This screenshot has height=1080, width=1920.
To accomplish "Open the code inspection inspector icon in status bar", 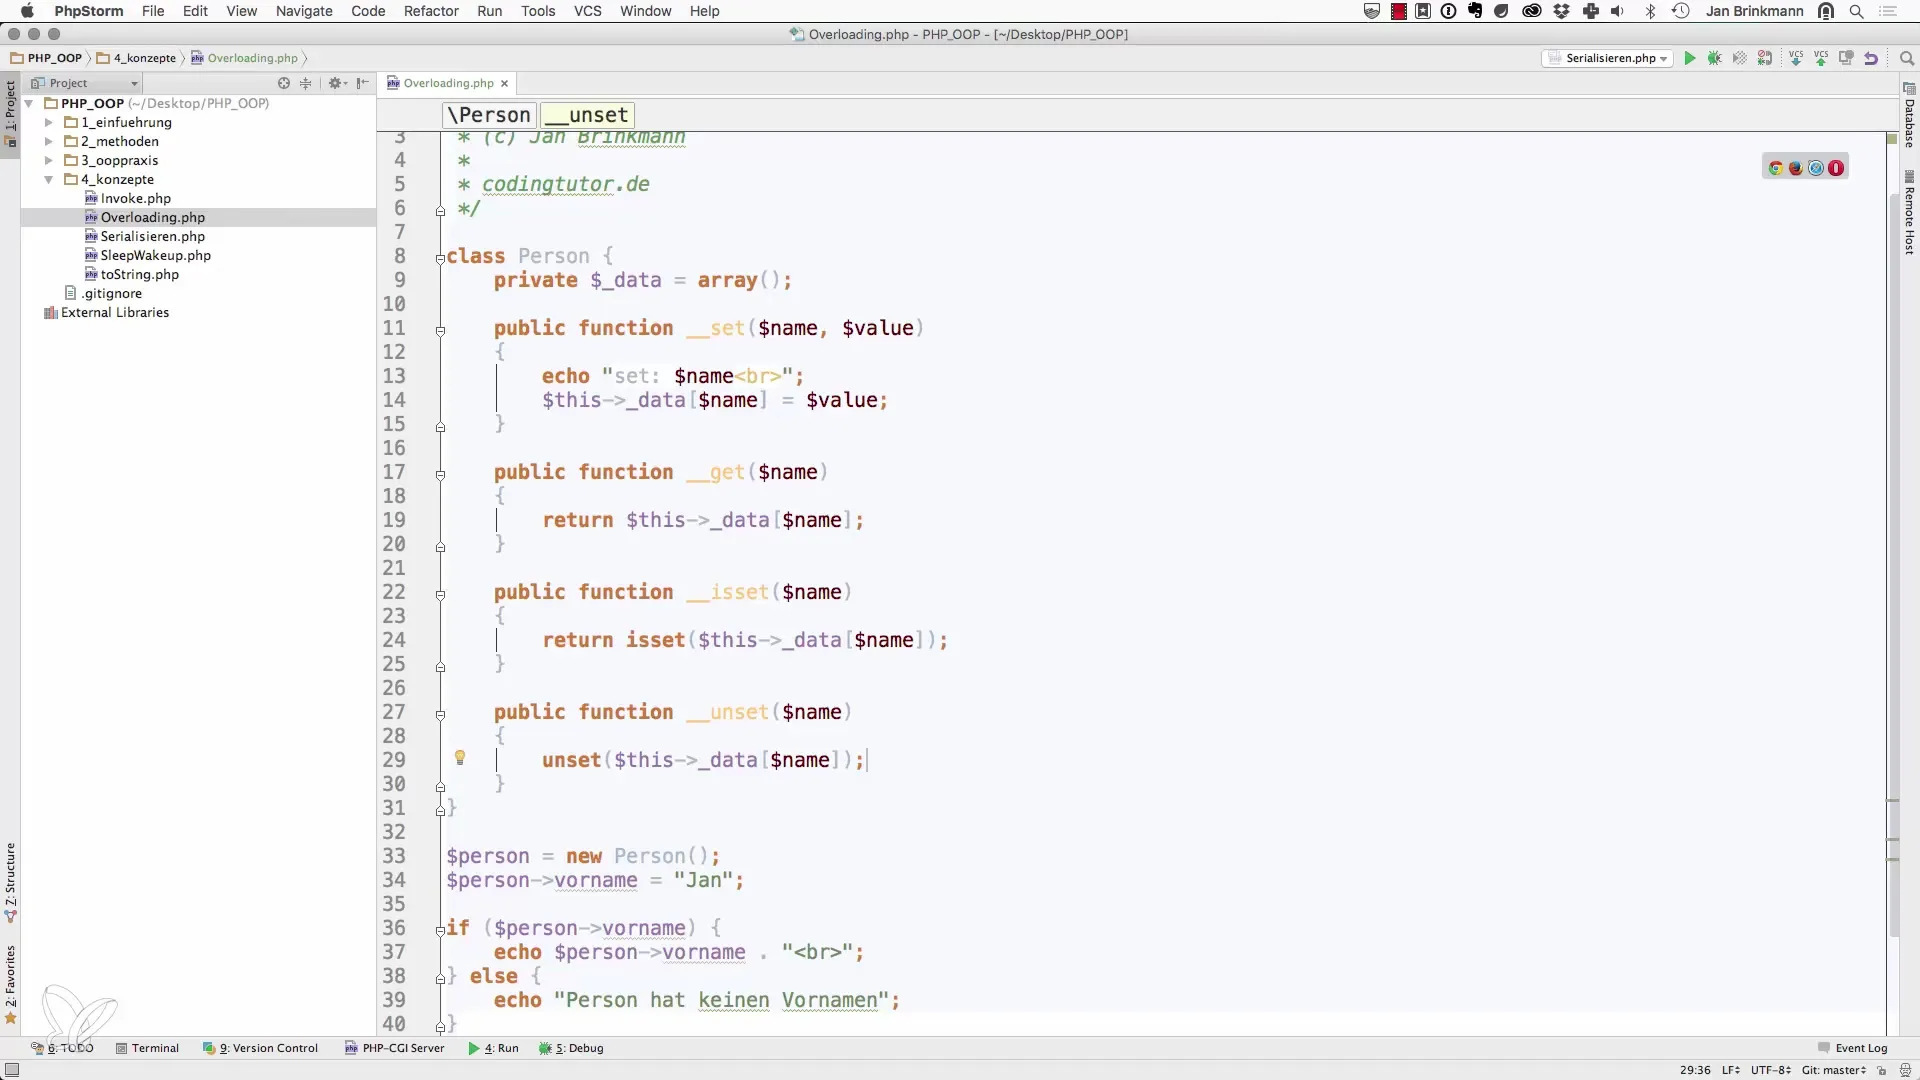I will [x=1903, y=1070].
